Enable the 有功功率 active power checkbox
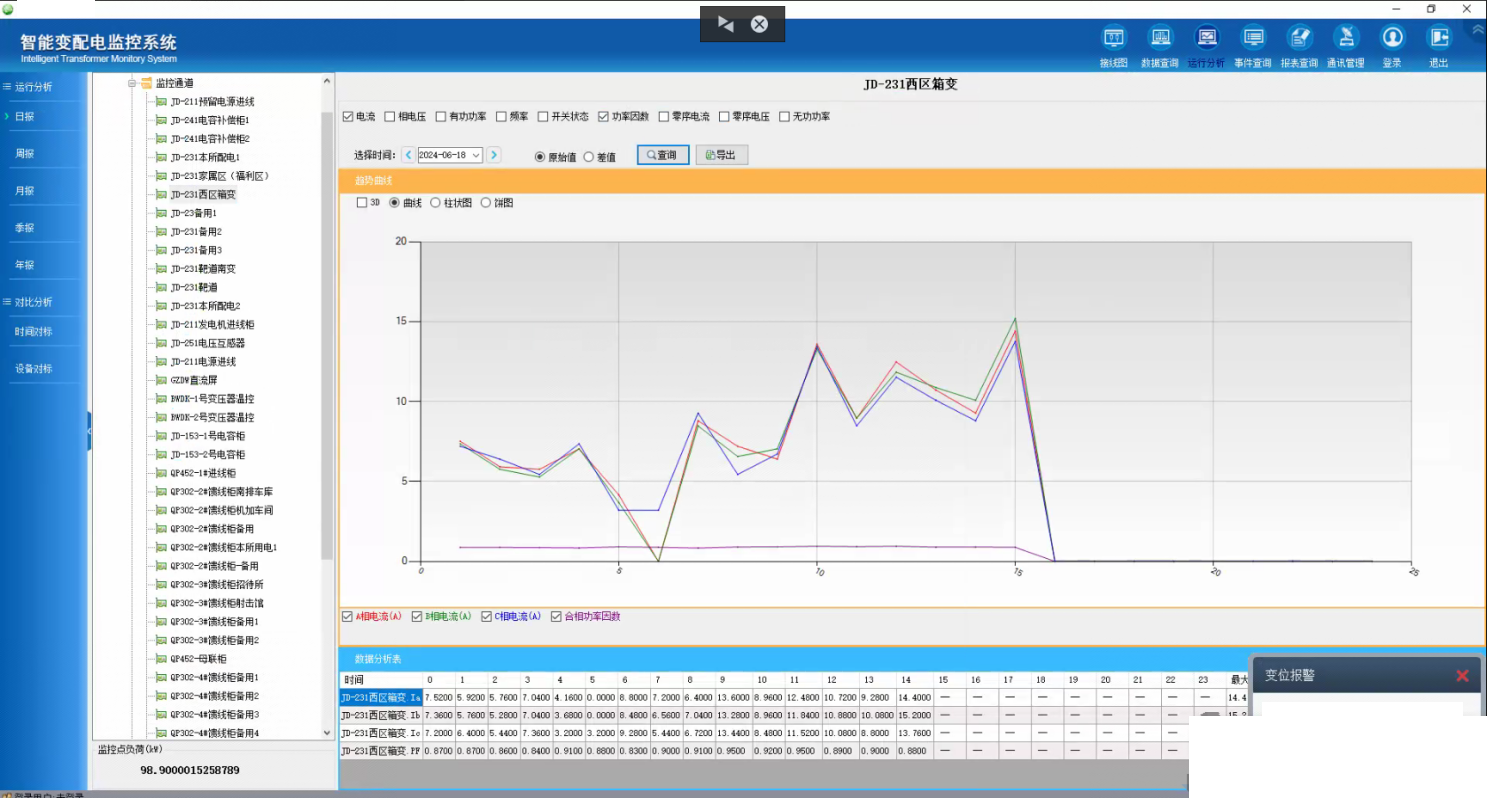The width and height of the screenshot is (1487, 798). pyautogui.click(x=440, y=117)
